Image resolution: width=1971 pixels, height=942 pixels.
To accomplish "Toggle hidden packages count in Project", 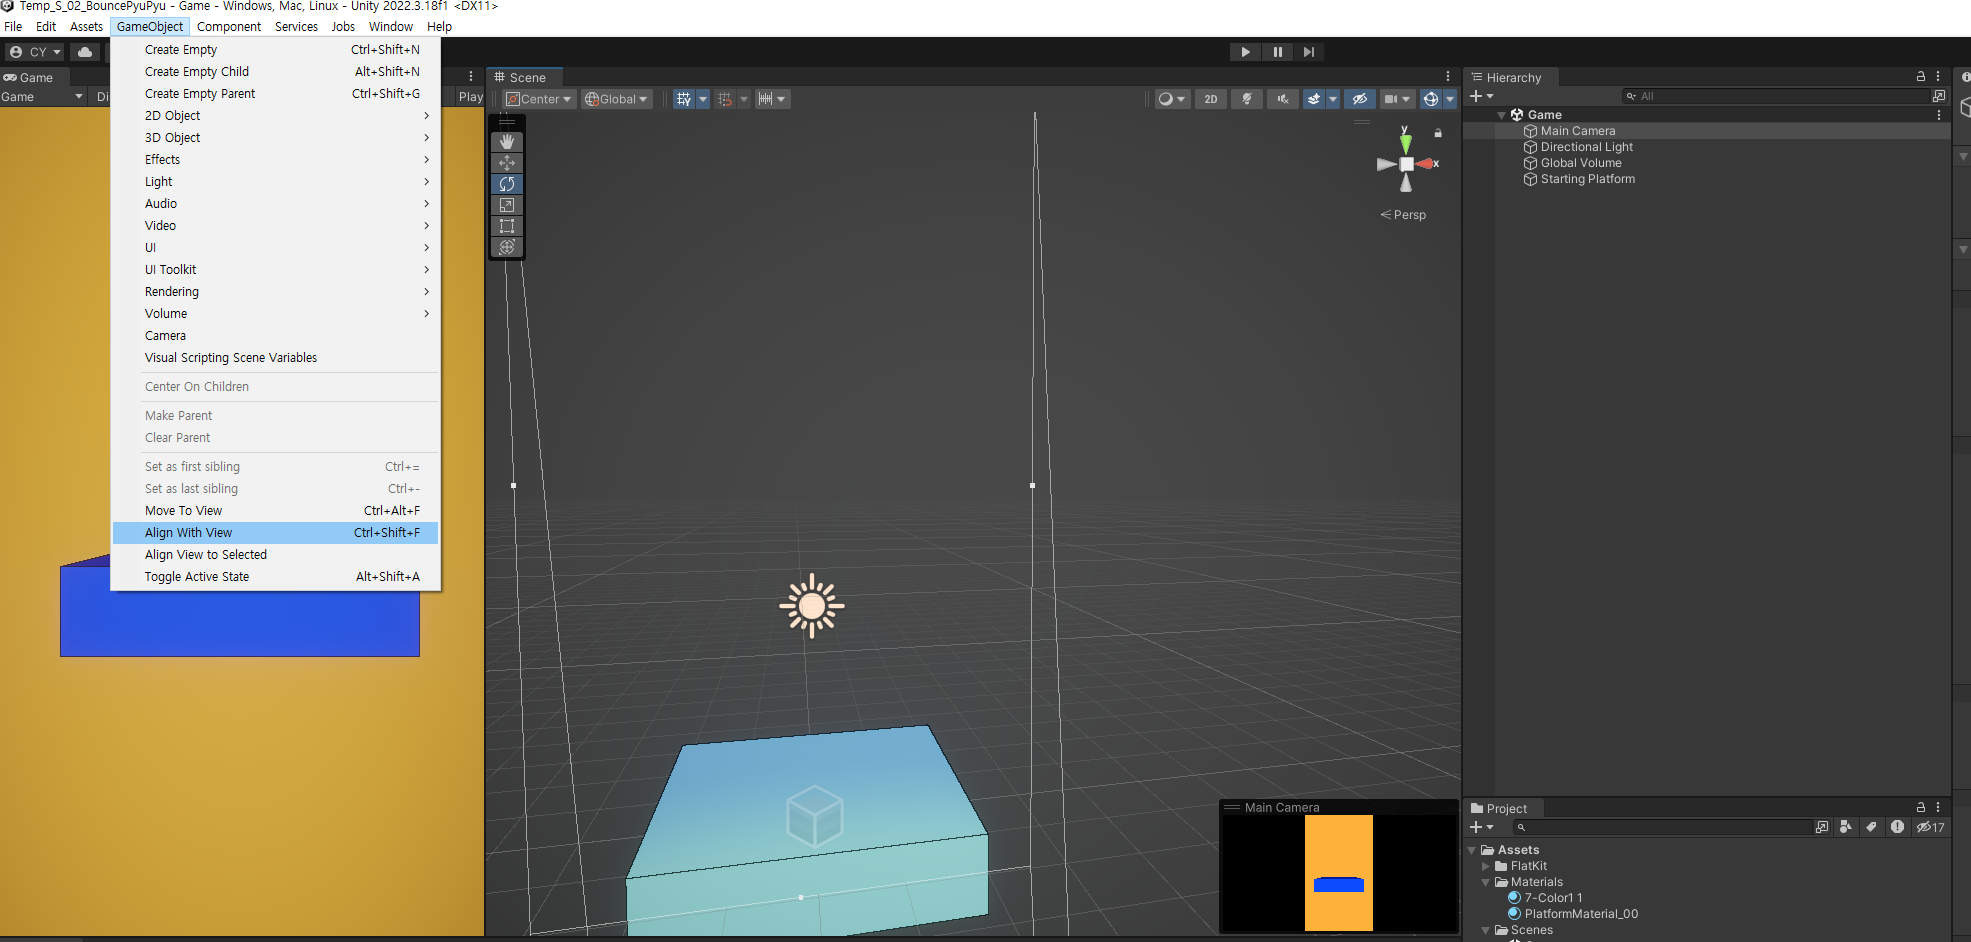I will [1931, 827].
